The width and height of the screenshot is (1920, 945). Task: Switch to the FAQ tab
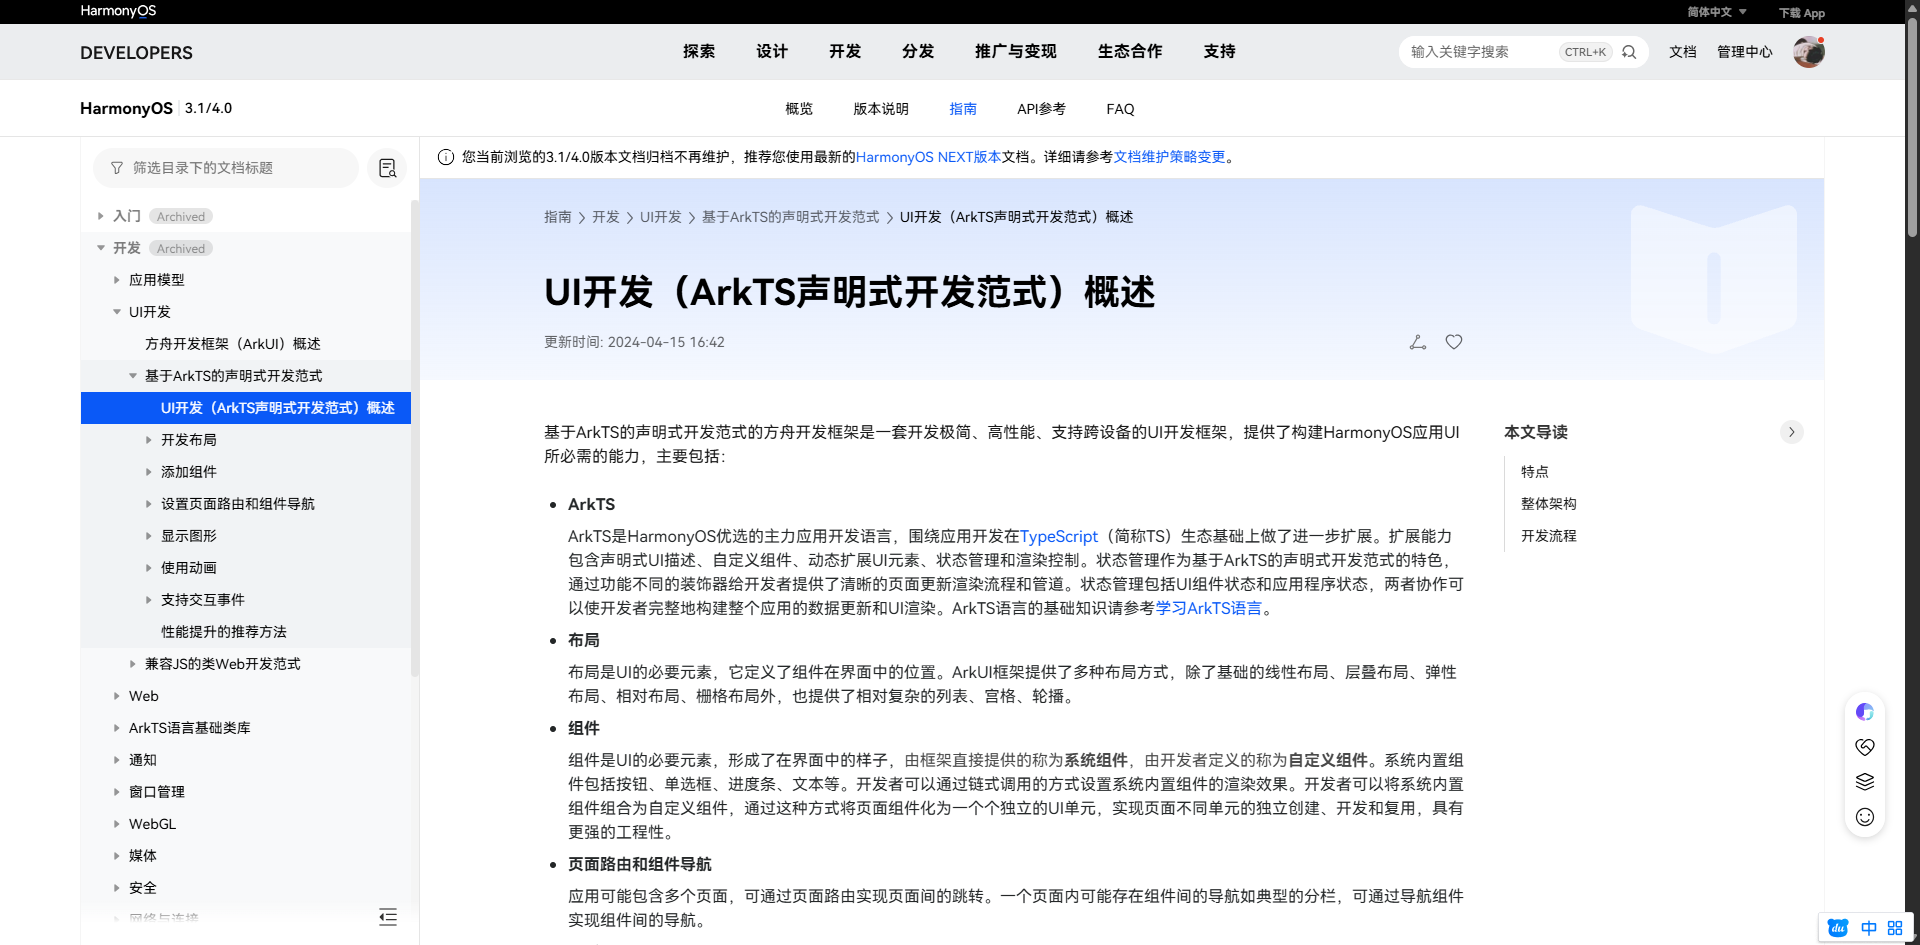coord(1120,109)
